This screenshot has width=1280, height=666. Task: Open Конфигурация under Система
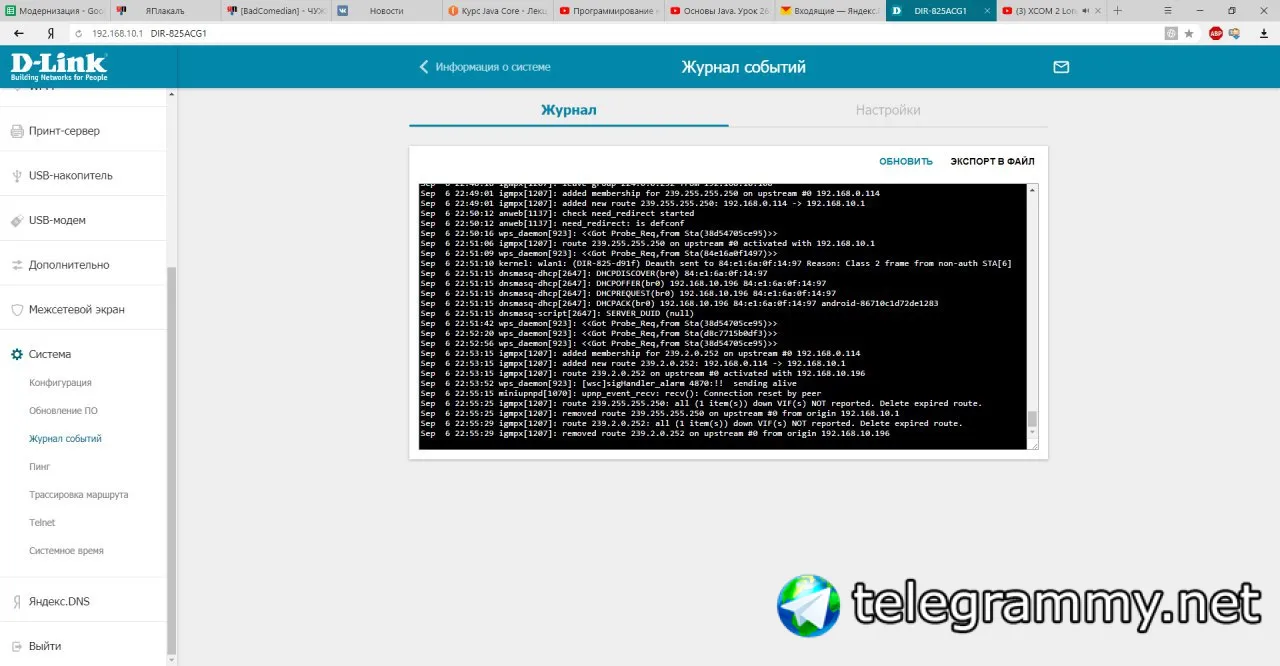(x=60, y=383)
